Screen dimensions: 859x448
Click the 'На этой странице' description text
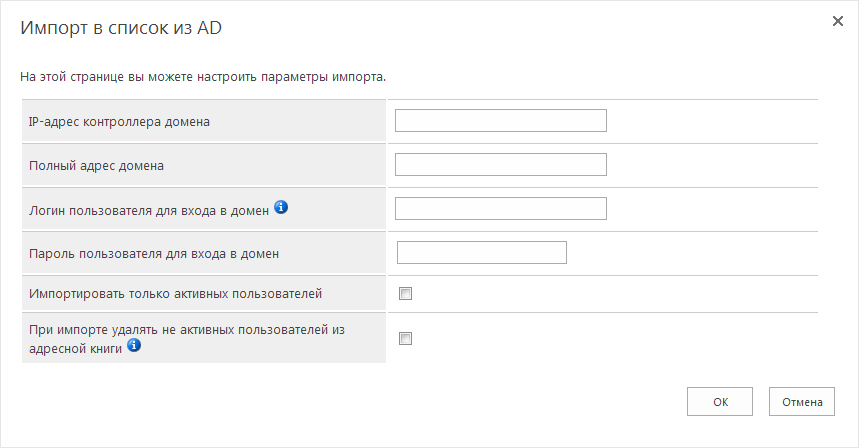203,77
